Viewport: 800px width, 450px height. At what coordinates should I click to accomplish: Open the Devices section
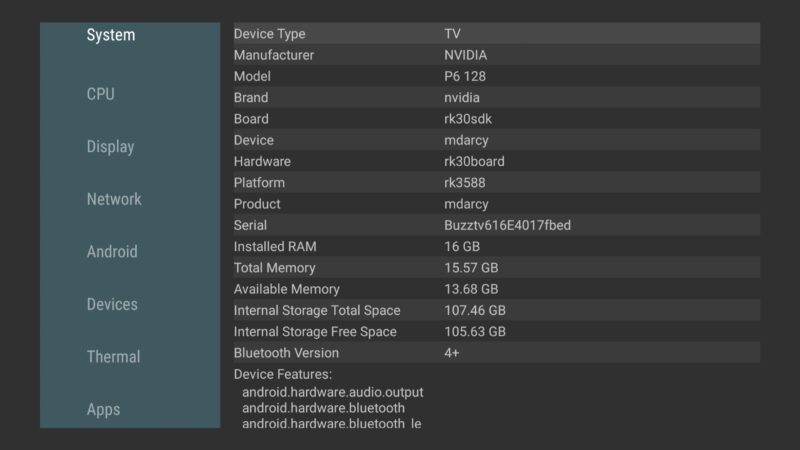[x=112, y=304]
